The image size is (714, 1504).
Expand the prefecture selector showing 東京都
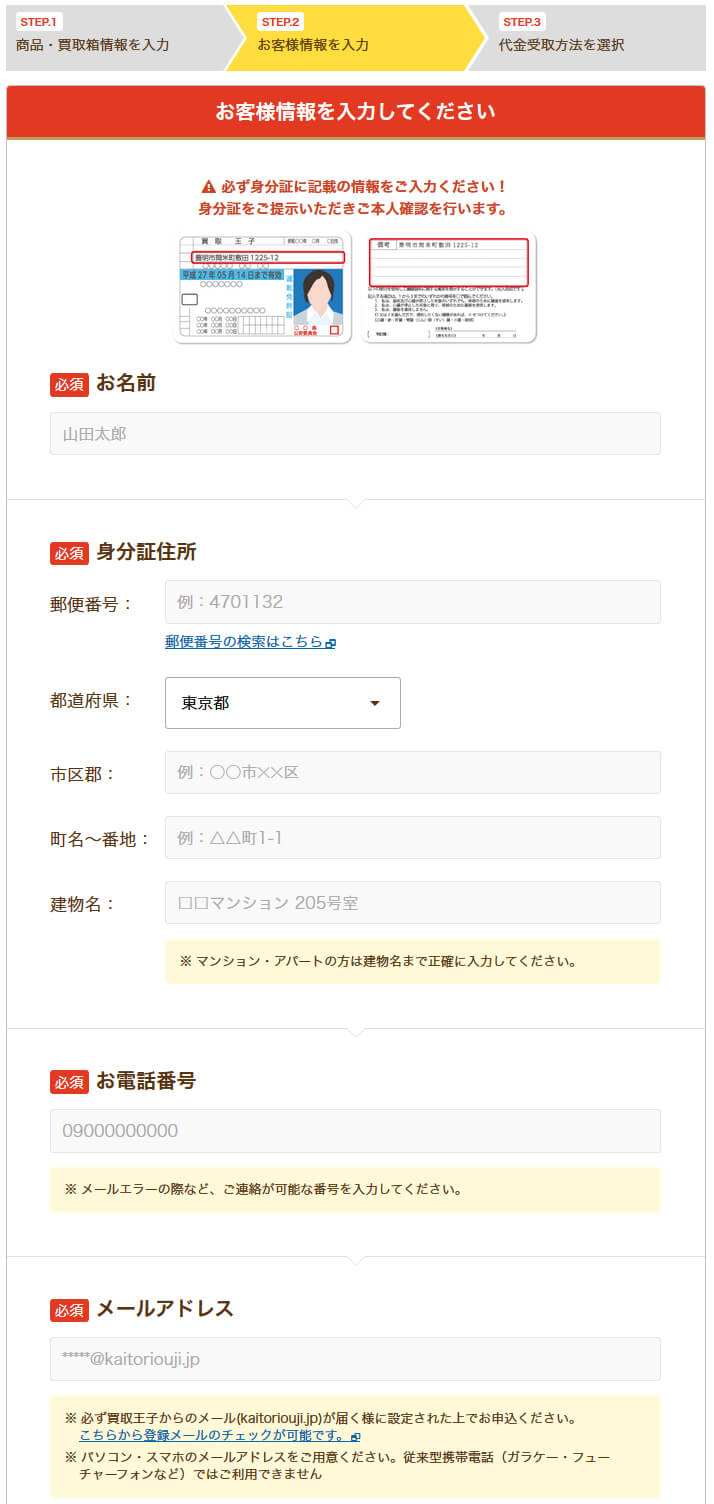click(283, 703)
